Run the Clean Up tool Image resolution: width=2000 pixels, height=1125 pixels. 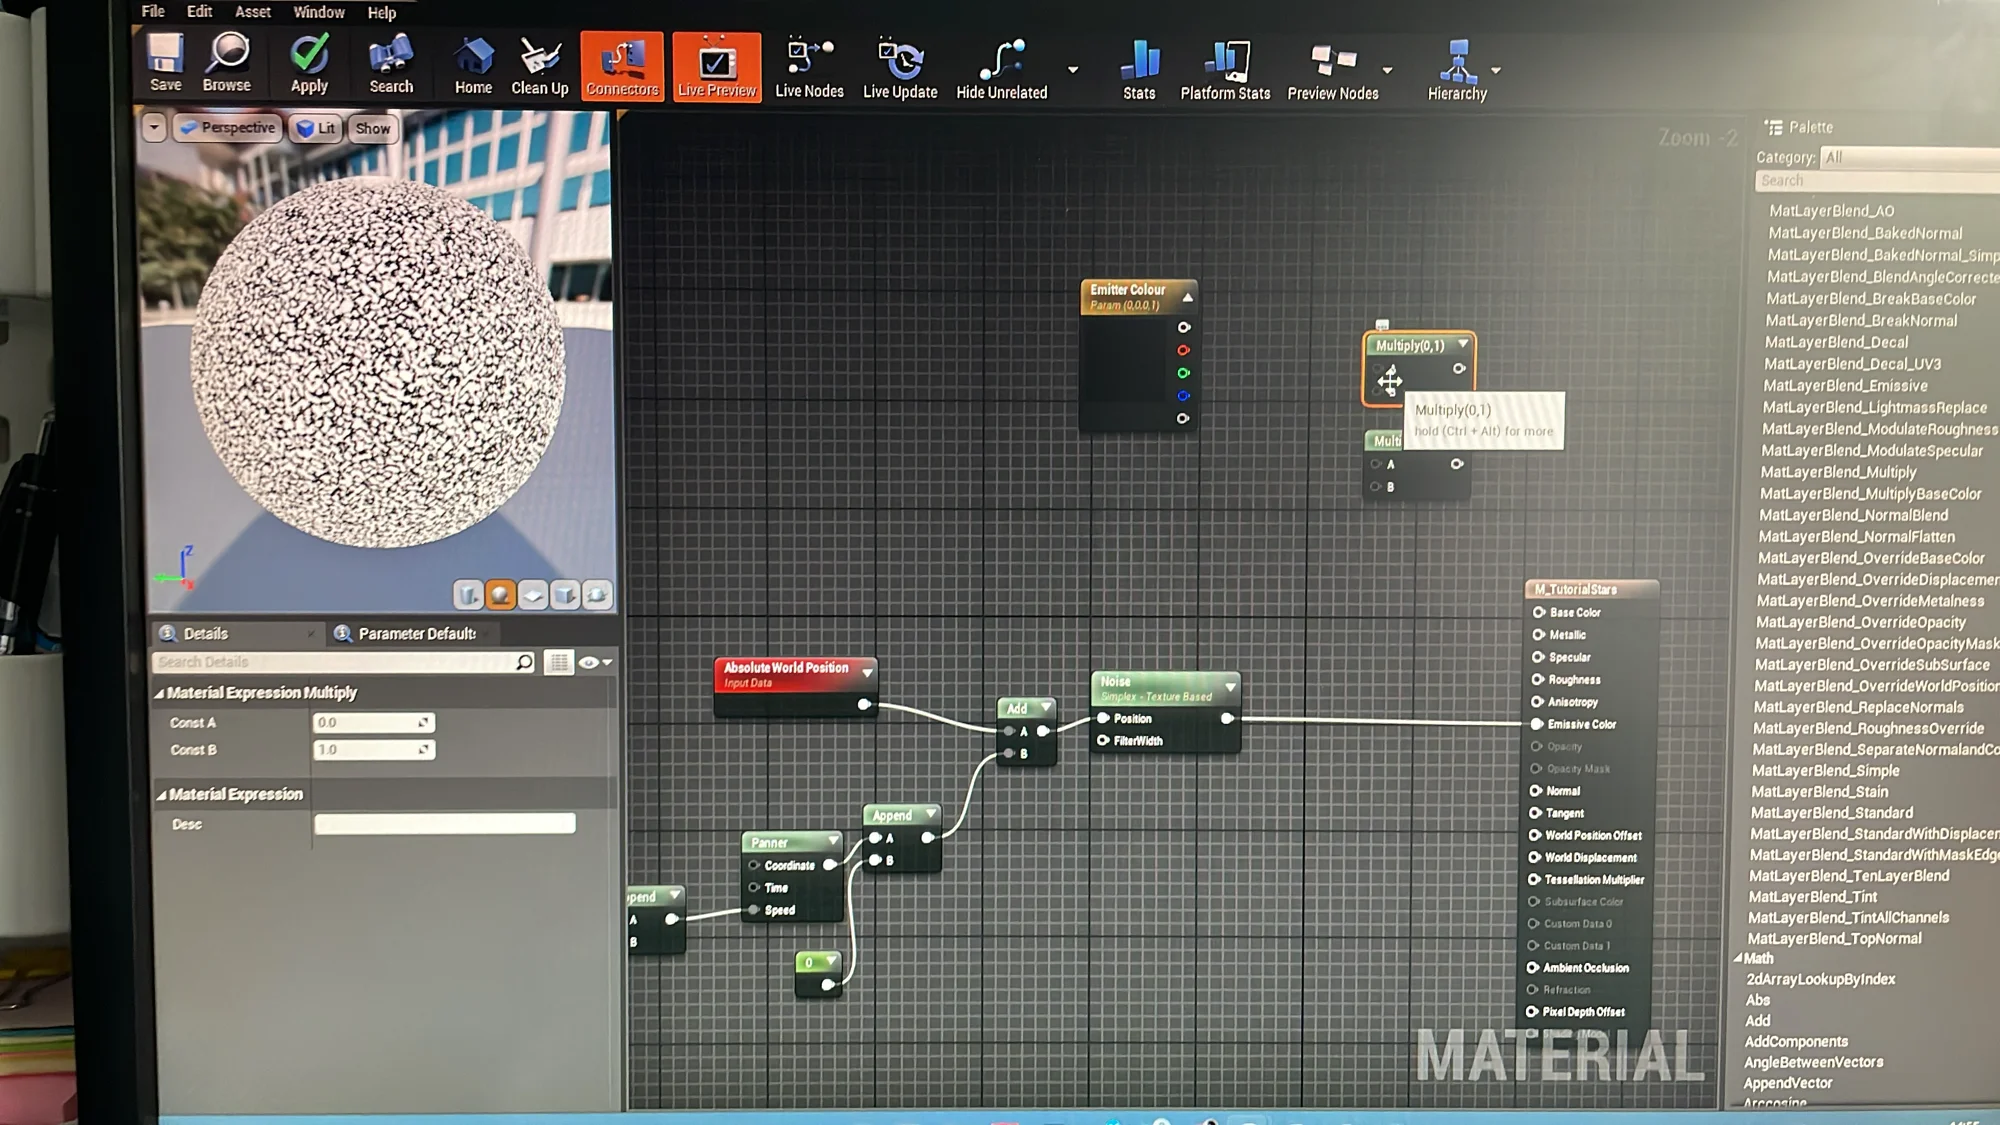point(540,66)
